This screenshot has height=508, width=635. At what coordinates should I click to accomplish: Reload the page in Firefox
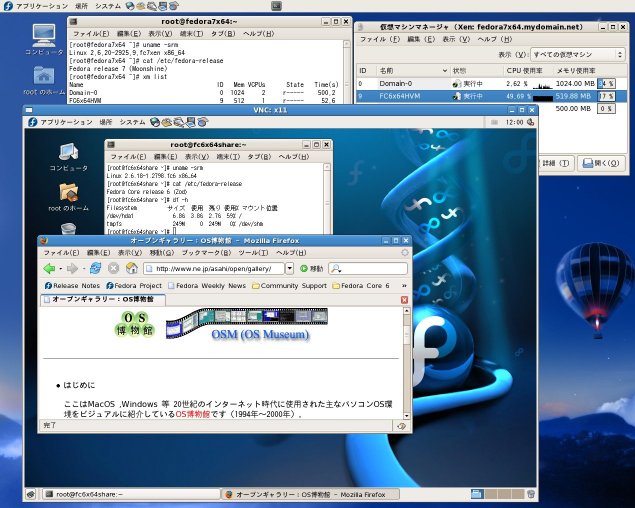tap(96, 268)
